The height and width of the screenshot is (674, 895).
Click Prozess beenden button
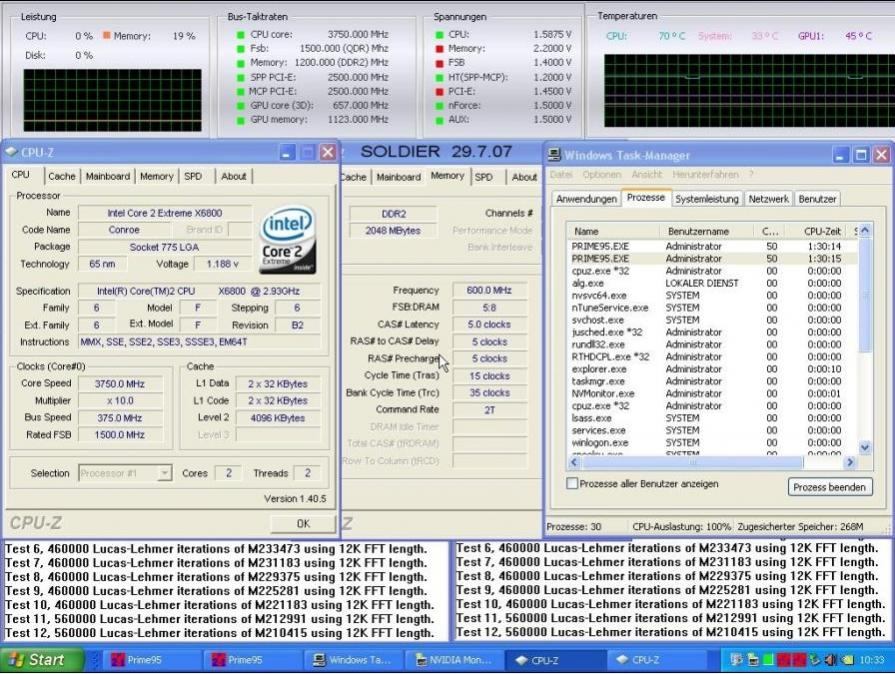coord(829,487)
